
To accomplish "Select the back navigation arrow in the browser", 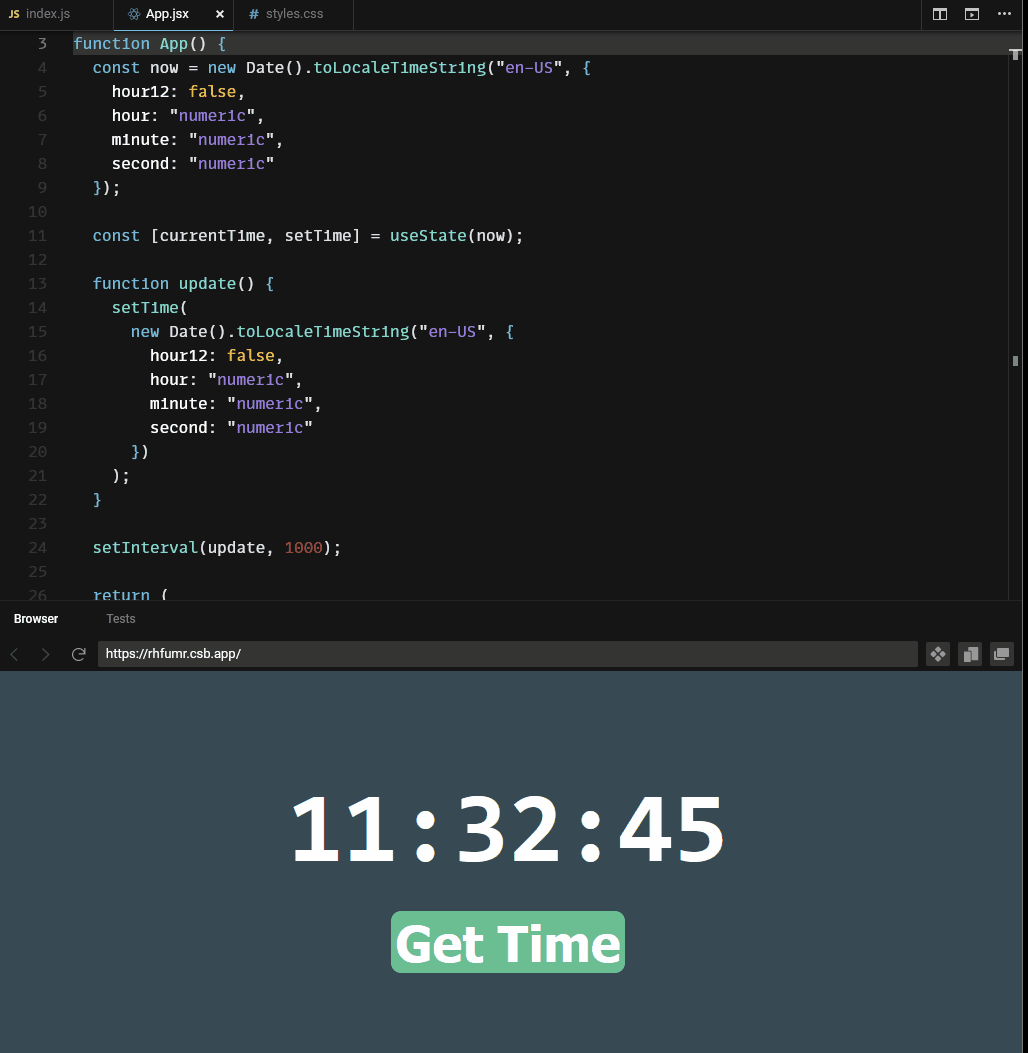I will (14, 654).
